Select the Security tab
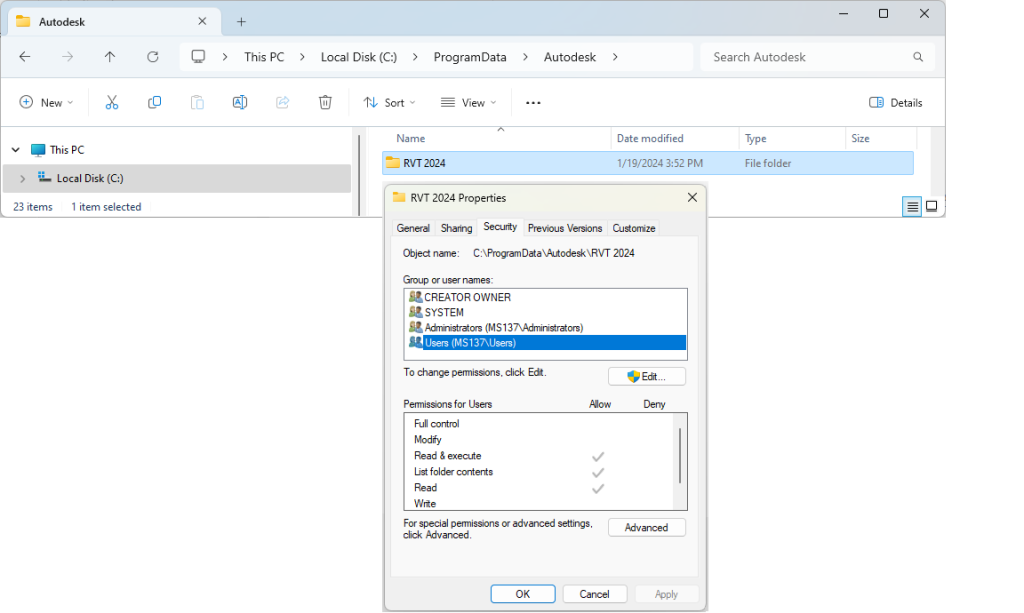1024x613 pixels. (x=500, y=227)
